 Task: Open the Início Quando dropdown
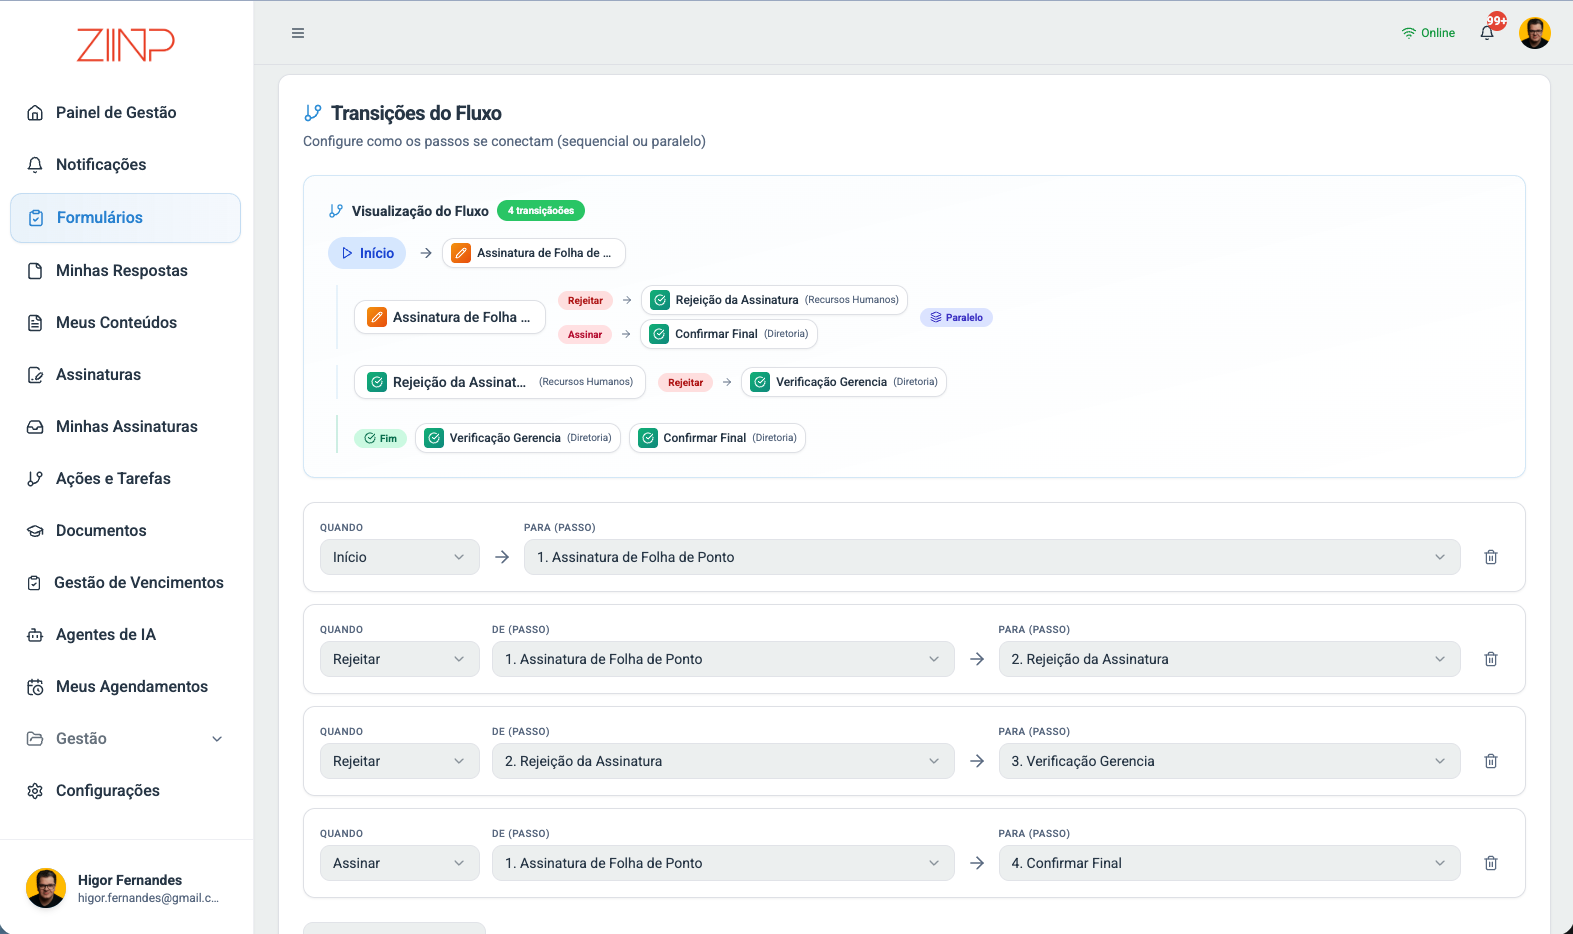coord(400,557)
